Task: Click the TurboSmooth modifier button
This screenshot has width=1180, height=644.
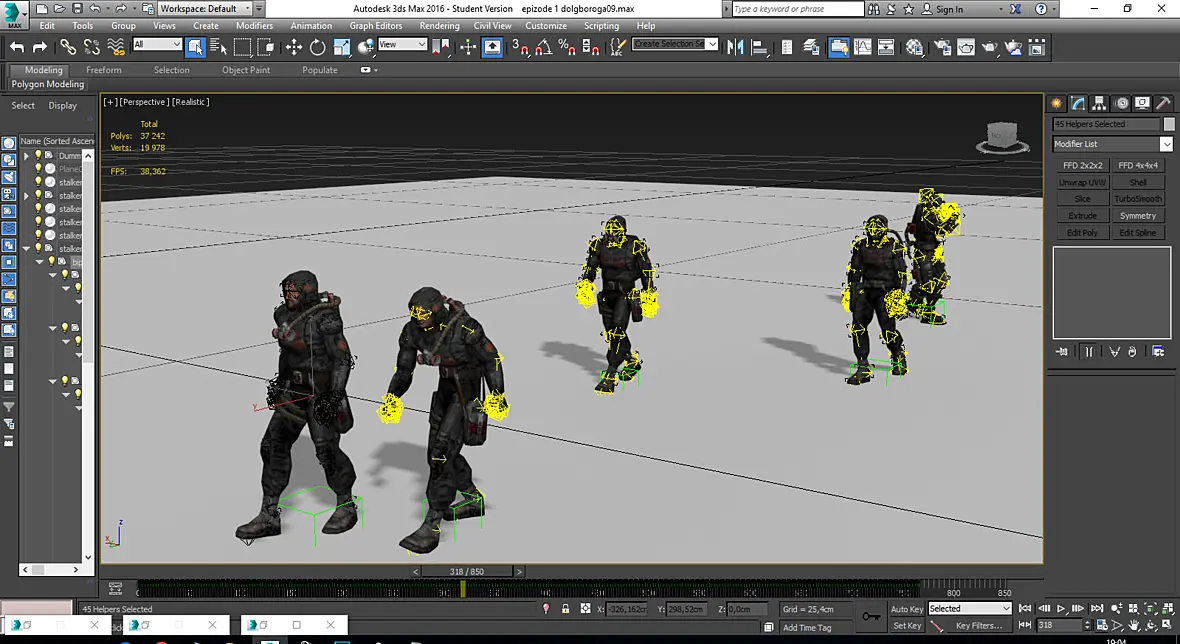Action: coord(1138,199)
